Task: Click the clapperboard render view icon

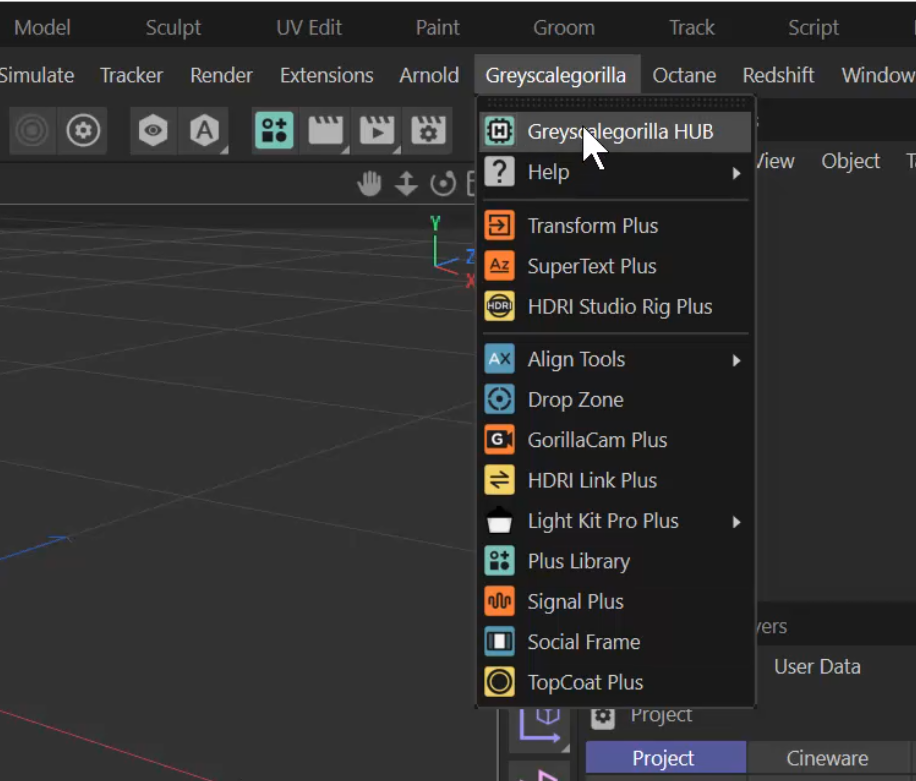Action: (325, 130)
